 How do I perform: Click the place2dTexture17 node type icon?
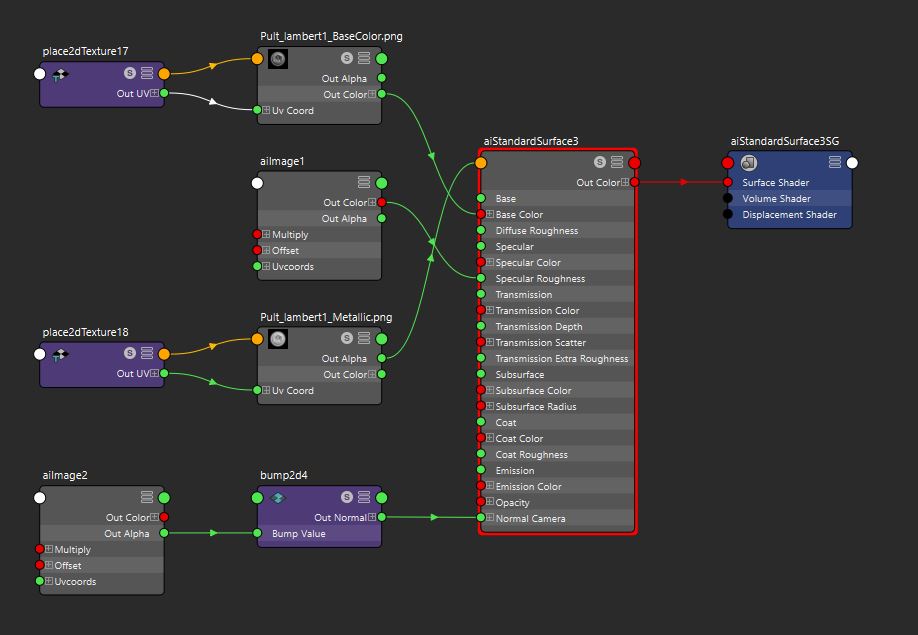pyautogui.click(x=61, y=74)
